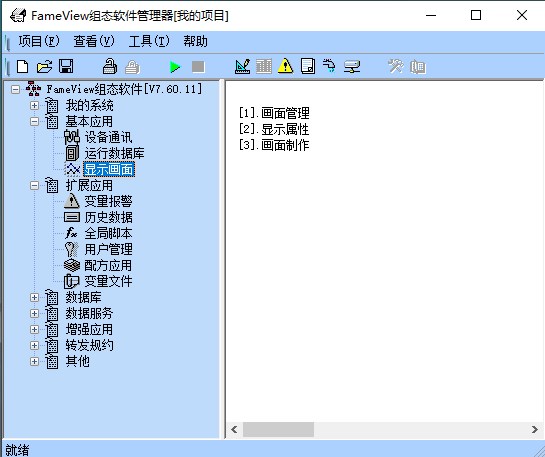Expand the 数据服务 tree node
This screenshot has width=545, height=457.
point(34,313)
